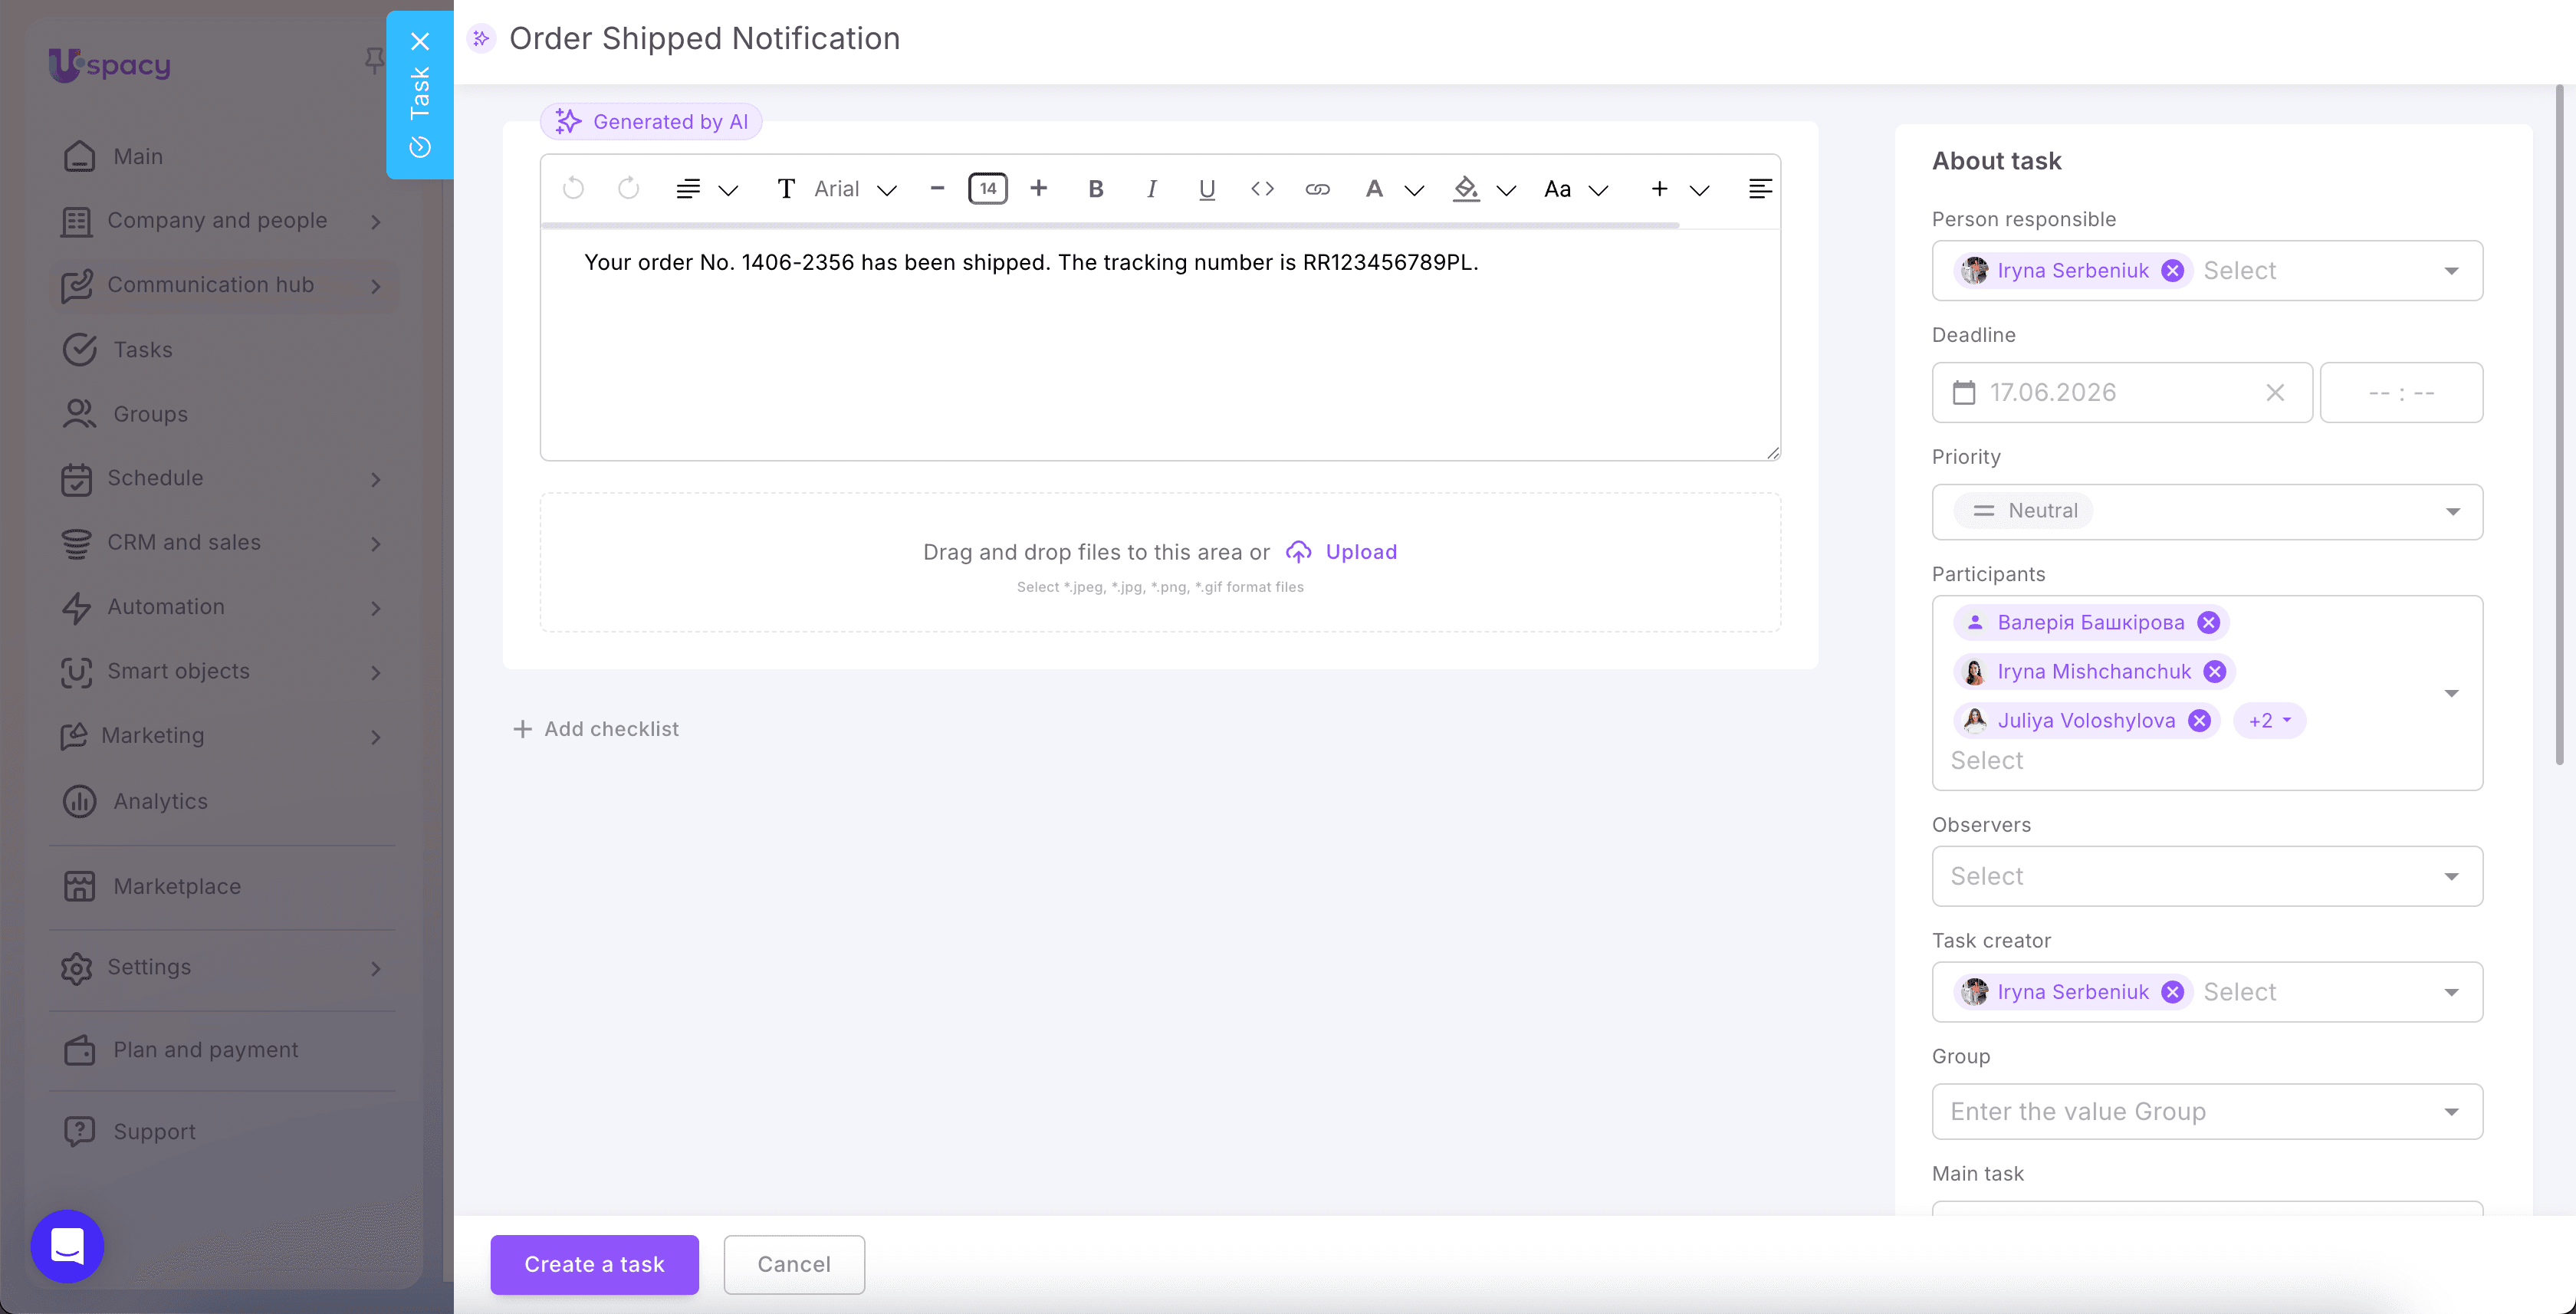Viewport: 2576px width, 1314px height.
Task: Open Communication hub in sidebar
Action: [x=225, y=285]
